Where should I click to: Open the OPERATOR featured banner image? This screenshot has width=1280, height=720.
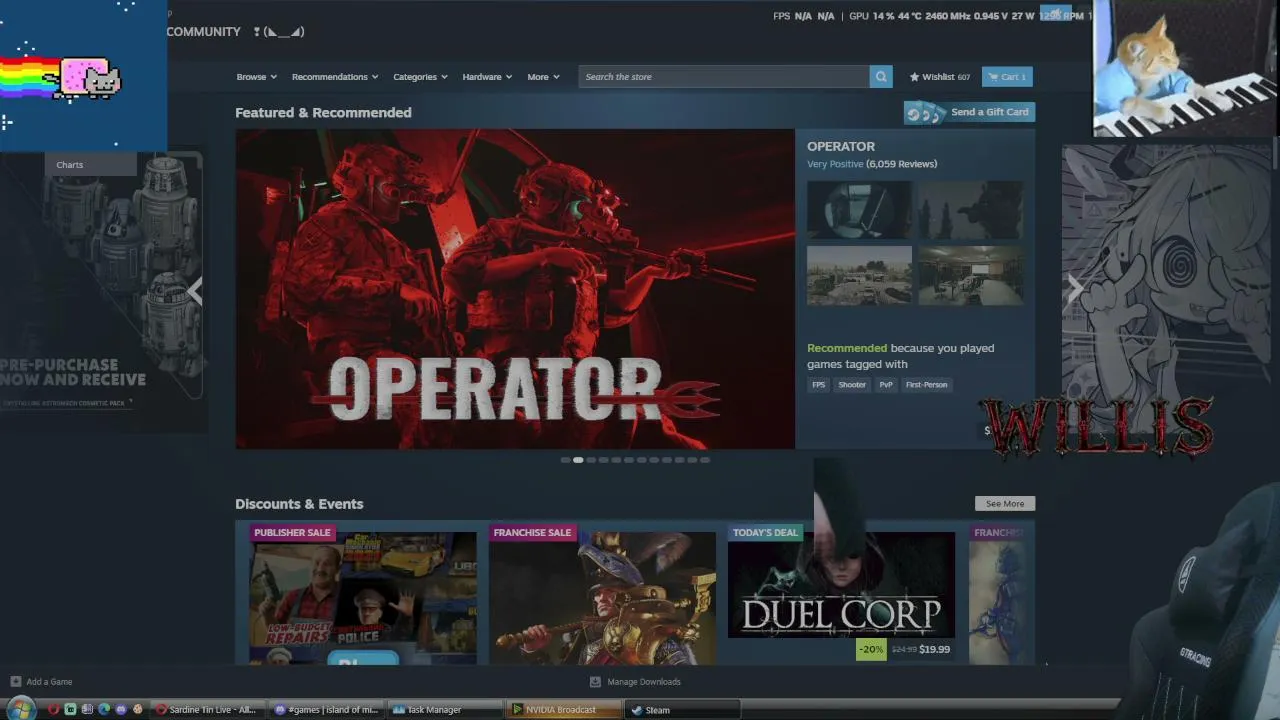(515, 289)
